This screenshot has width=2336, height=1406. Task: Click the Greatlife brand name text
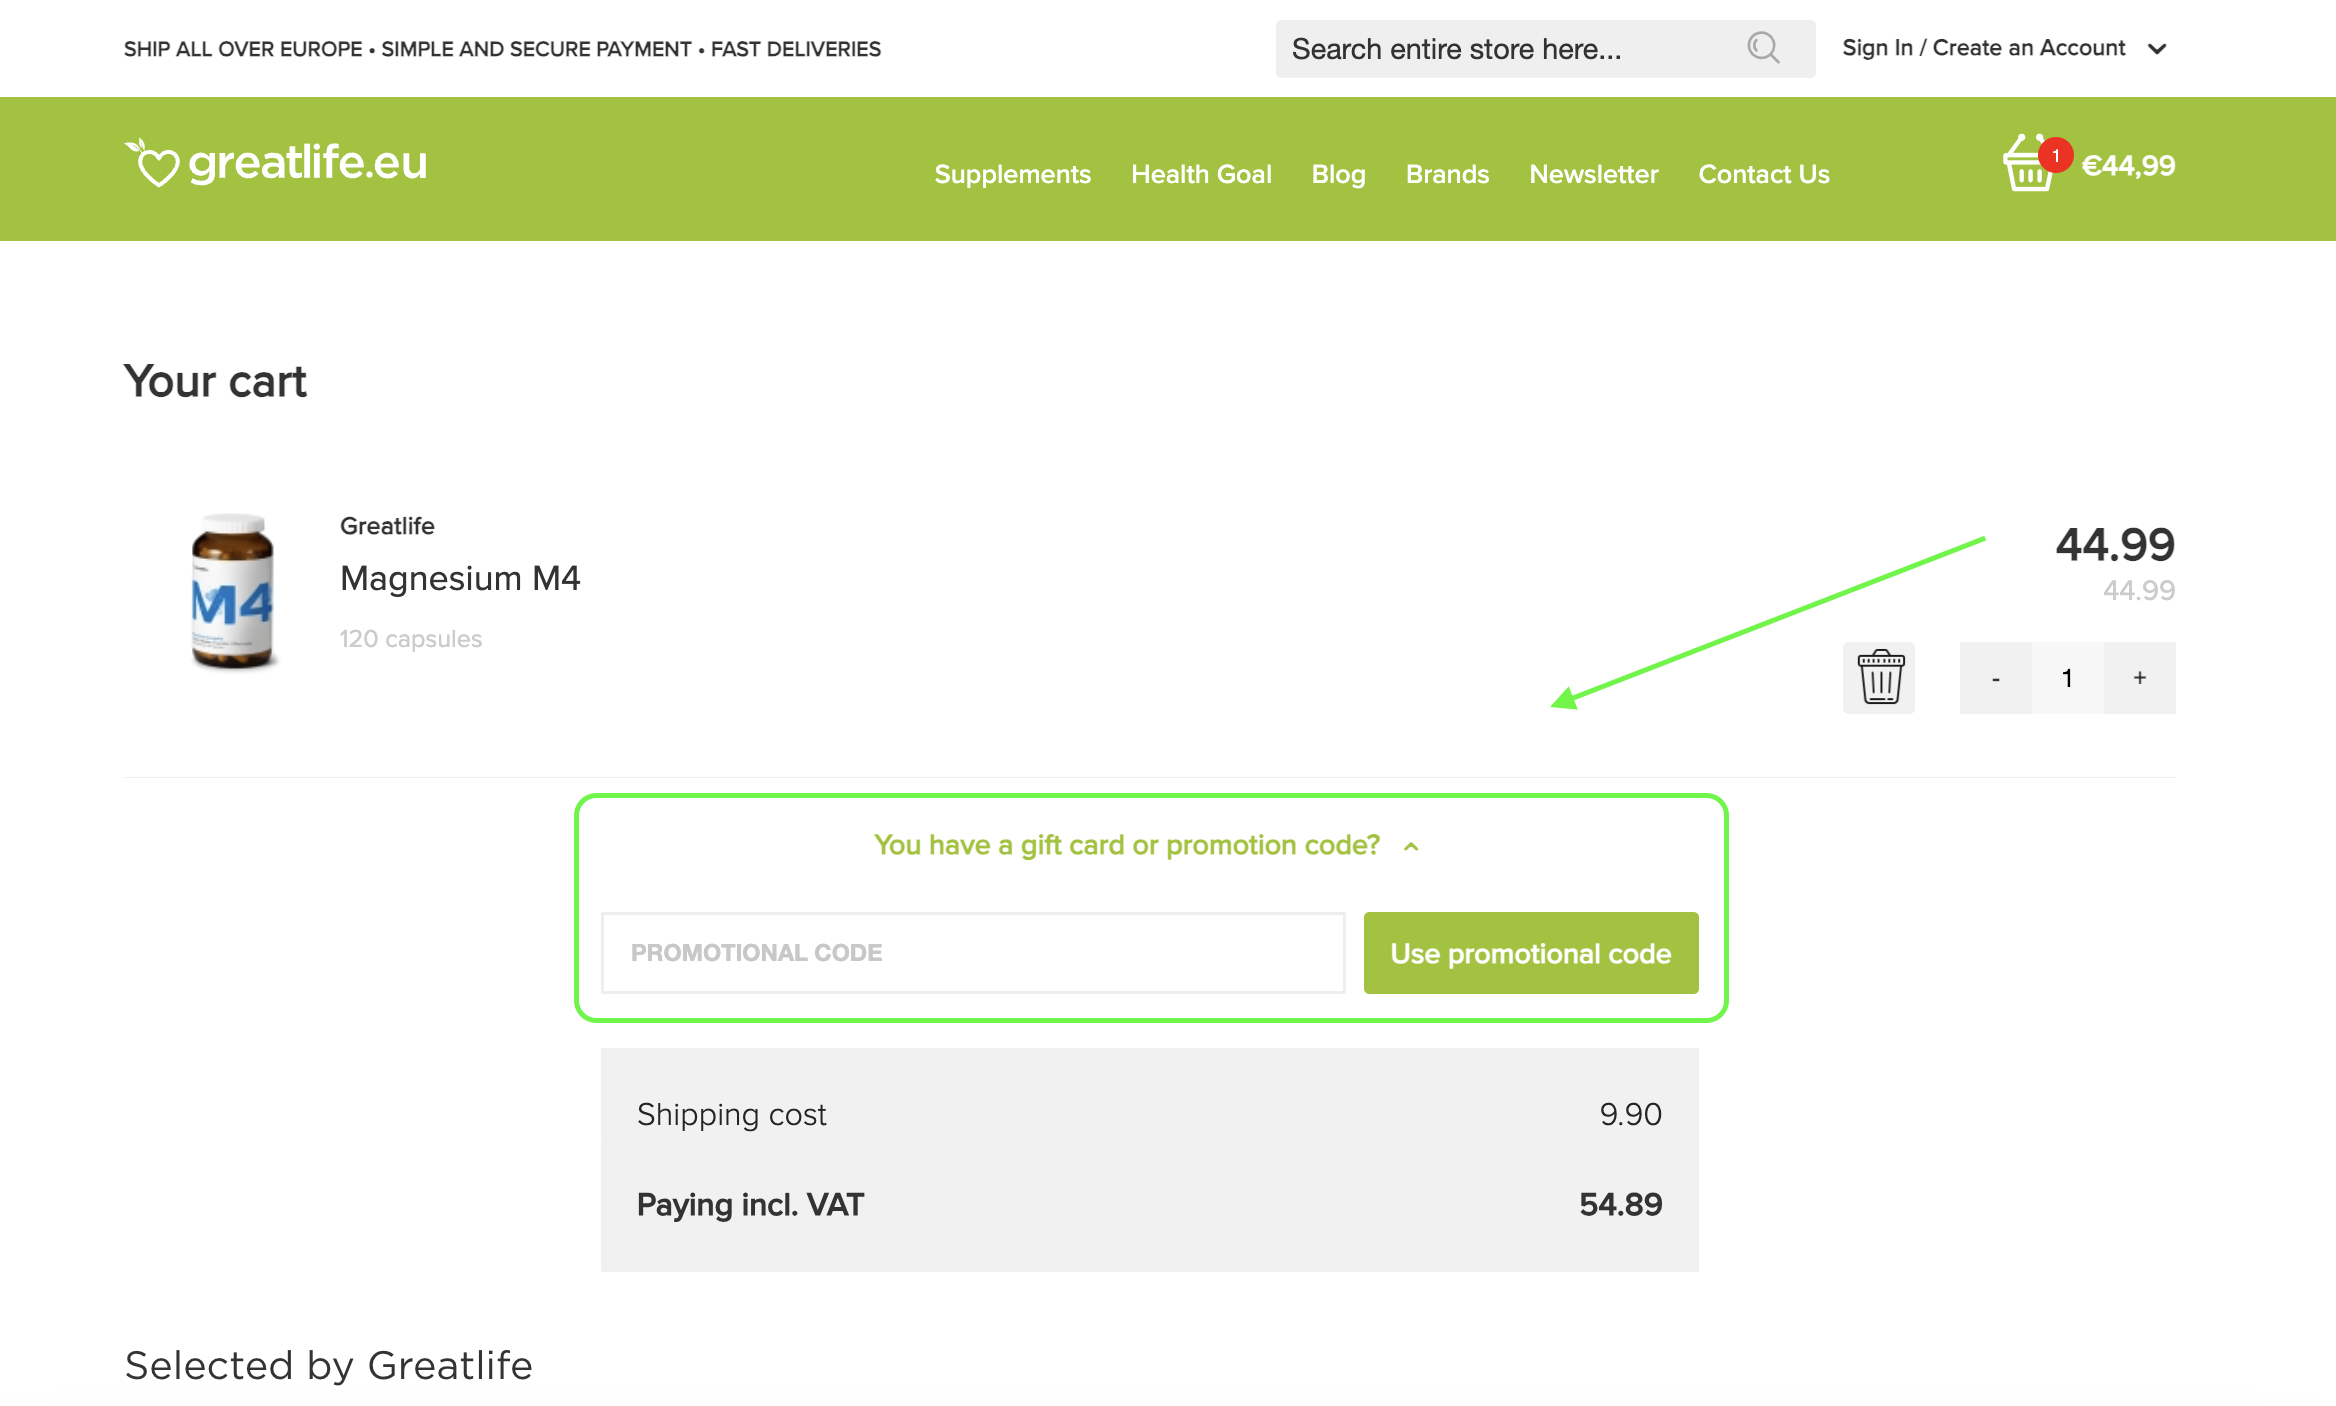tap(387, 526)
